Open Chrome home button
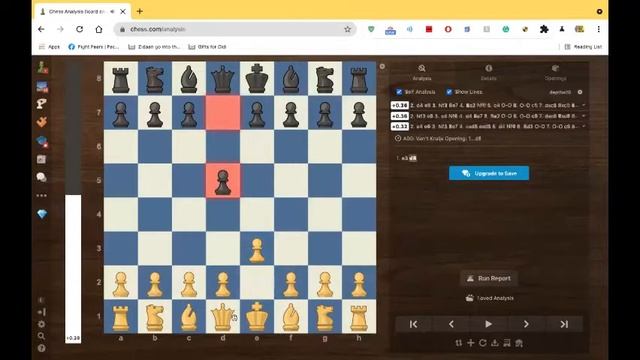The image size is (640, 360). 99,29
